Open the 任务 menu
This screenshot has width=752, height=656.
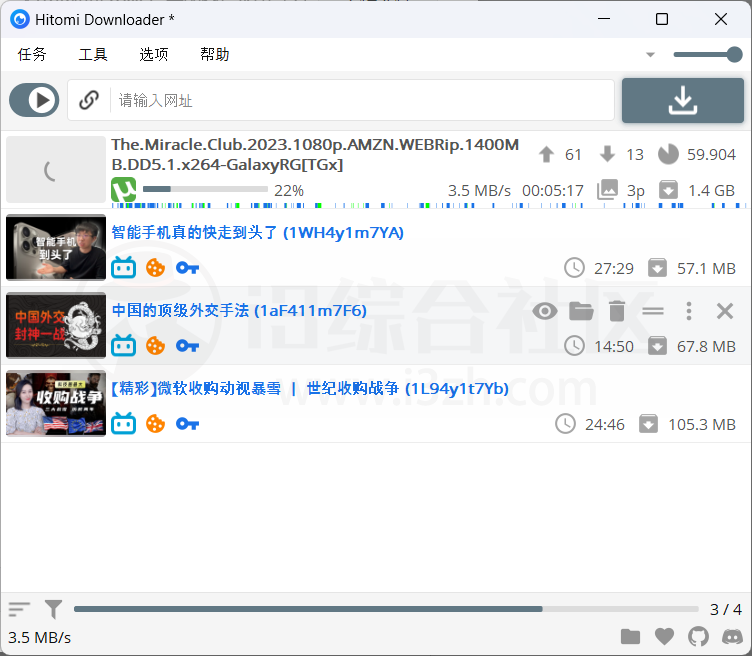click(x=32, y=54)
